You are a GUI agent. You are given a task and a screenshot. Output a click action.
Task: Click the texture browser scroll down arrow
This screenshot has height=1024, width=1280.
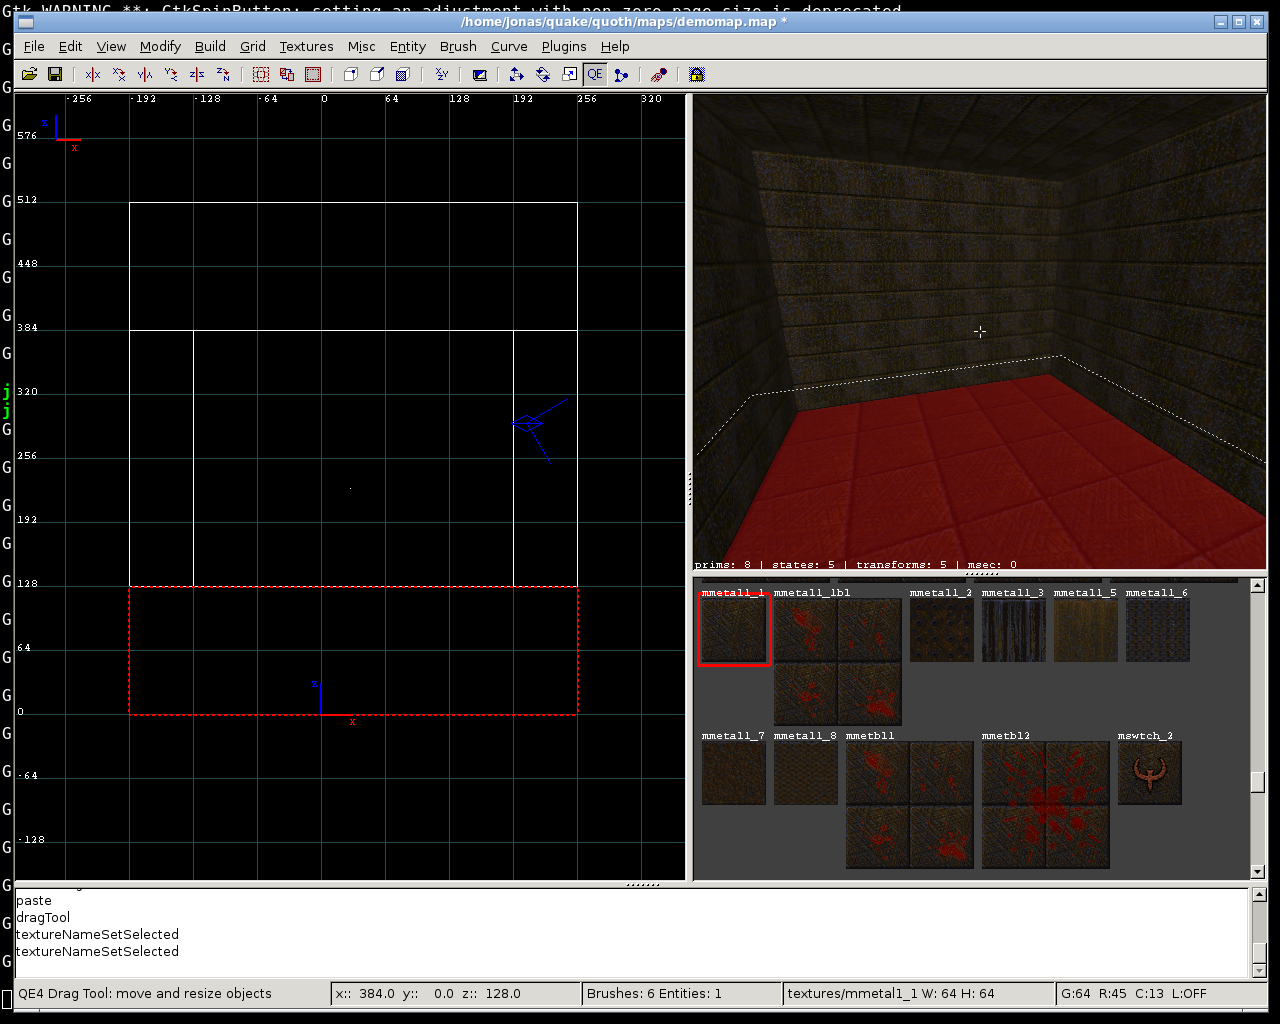tap(1258, 872)
